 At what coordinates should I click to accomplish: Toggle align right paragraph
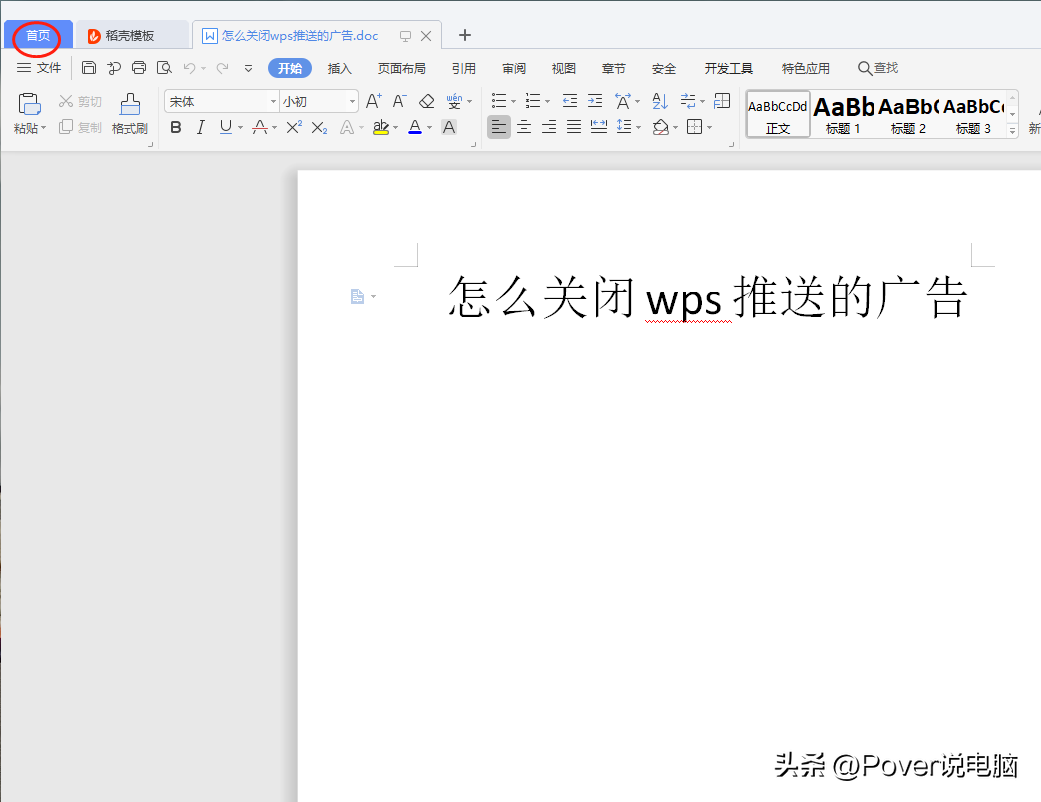coord(548,127)
